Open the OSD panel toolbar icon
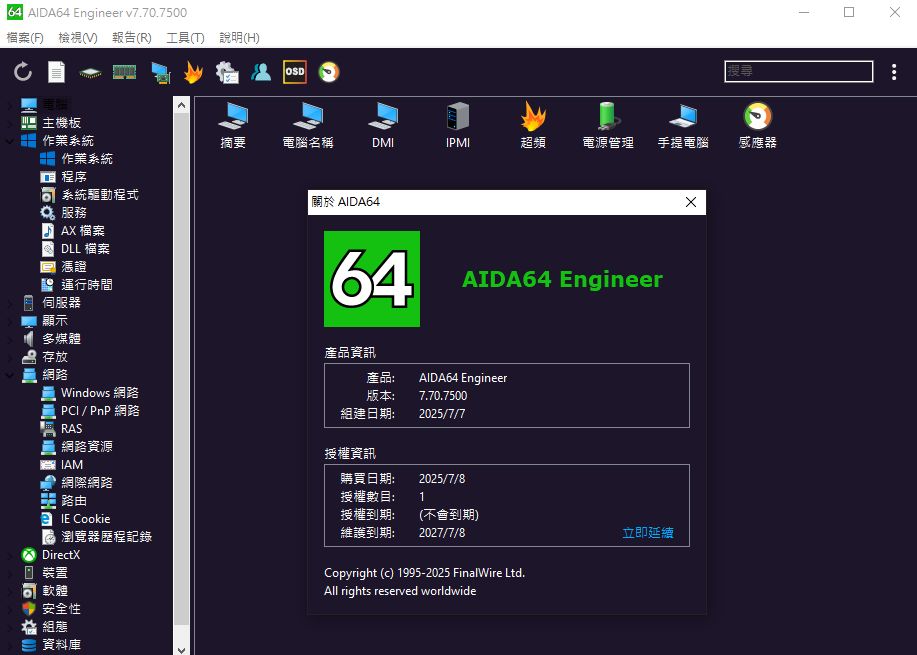Screen dimensions: 917x655 coord(295,72)
